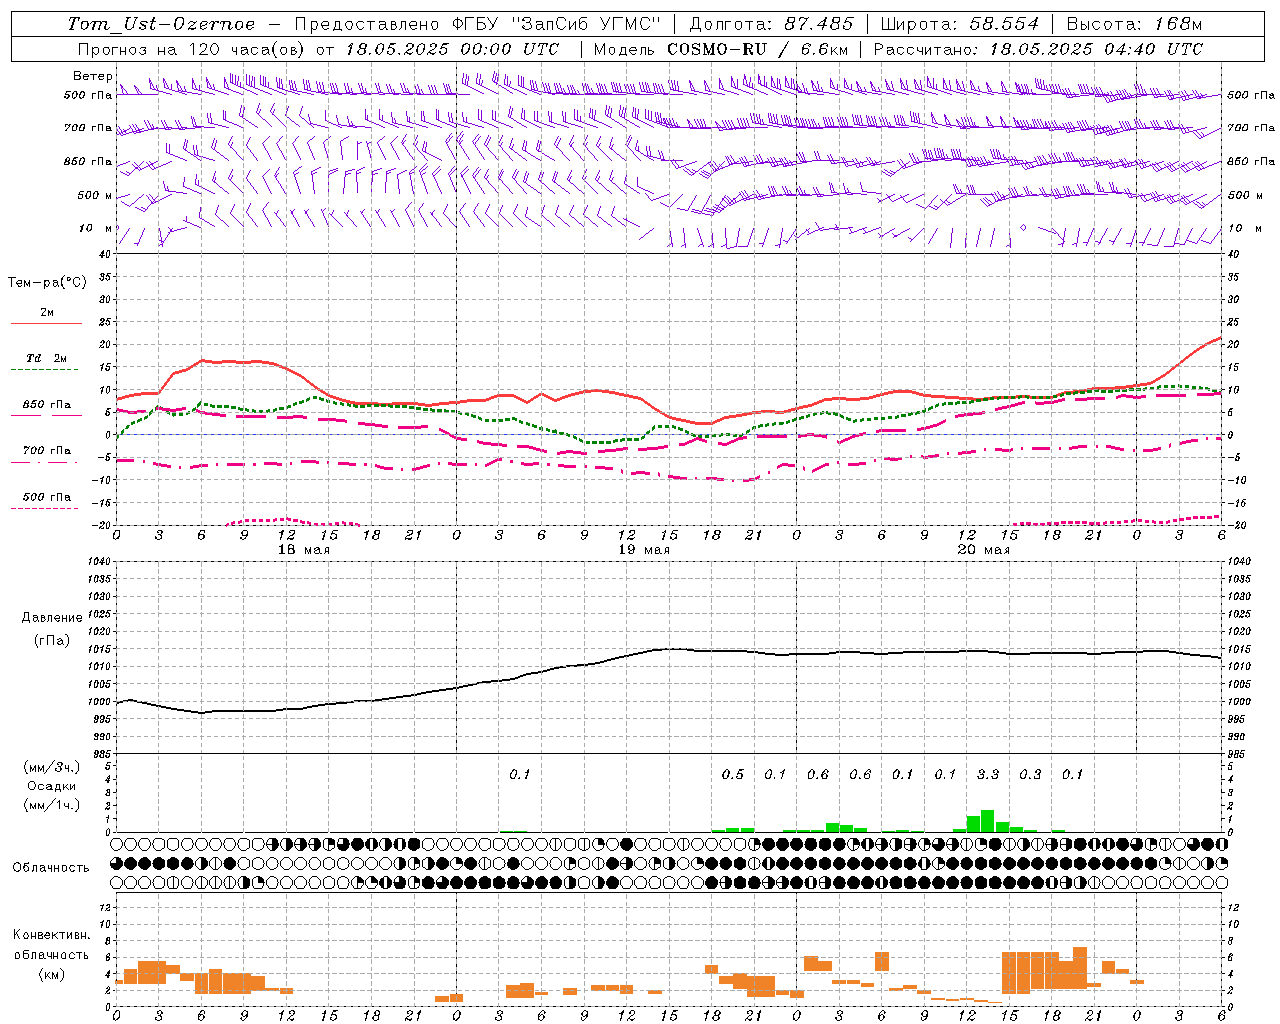
Task: Click the station title Tom_Ust-Ozernoe
Action: pyautogui.click(x=161, y=24)
